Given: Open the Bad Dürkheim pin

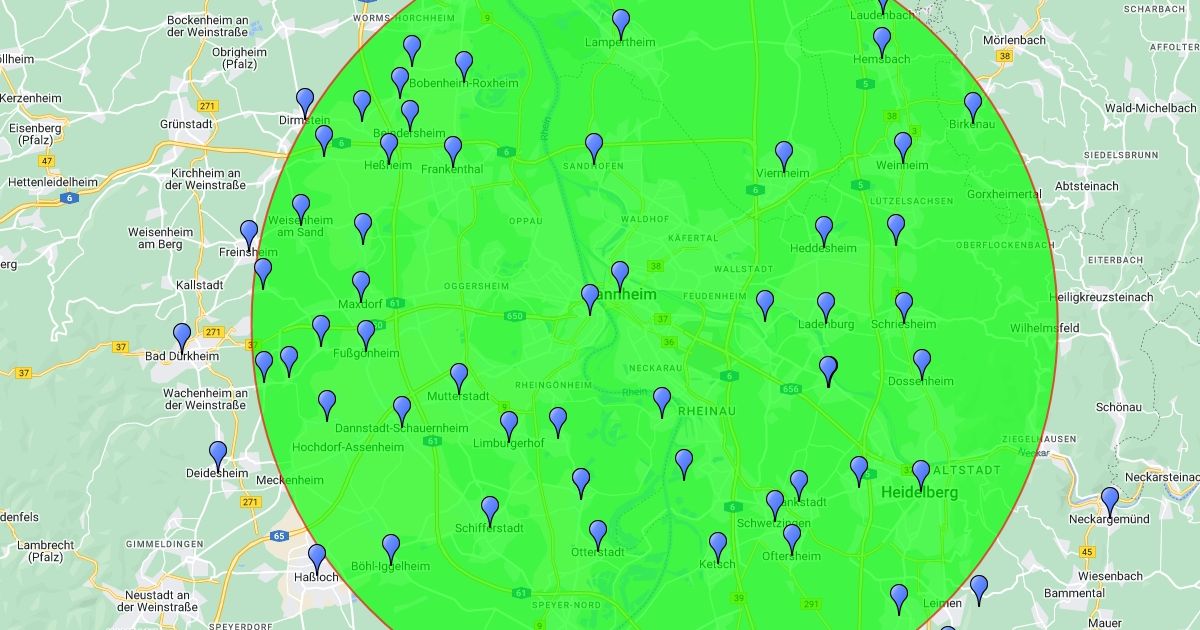Looking at the screenshot, I should (182, 338).
